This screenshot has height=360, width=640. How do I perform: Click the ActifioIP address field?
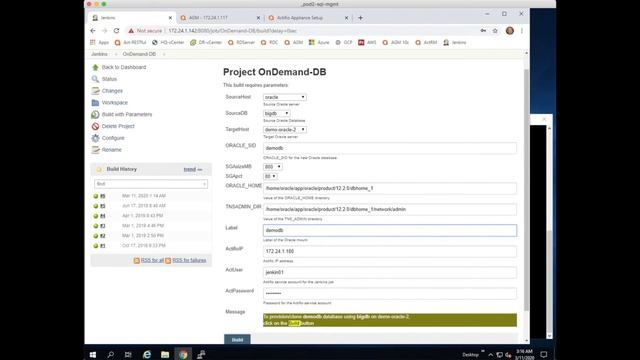tap(390, 251)
